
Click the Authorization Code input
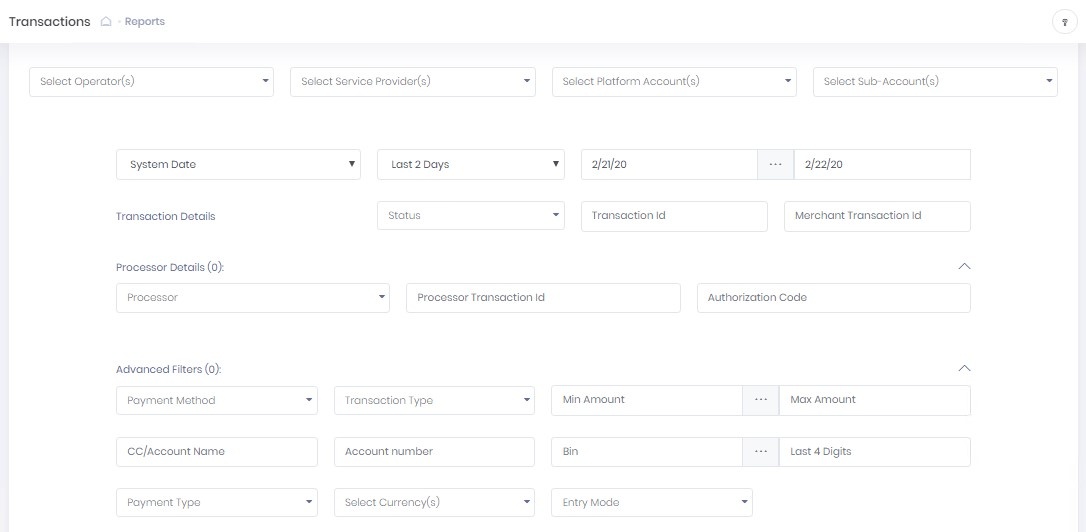pyautogui.click(x=833, y=298)
